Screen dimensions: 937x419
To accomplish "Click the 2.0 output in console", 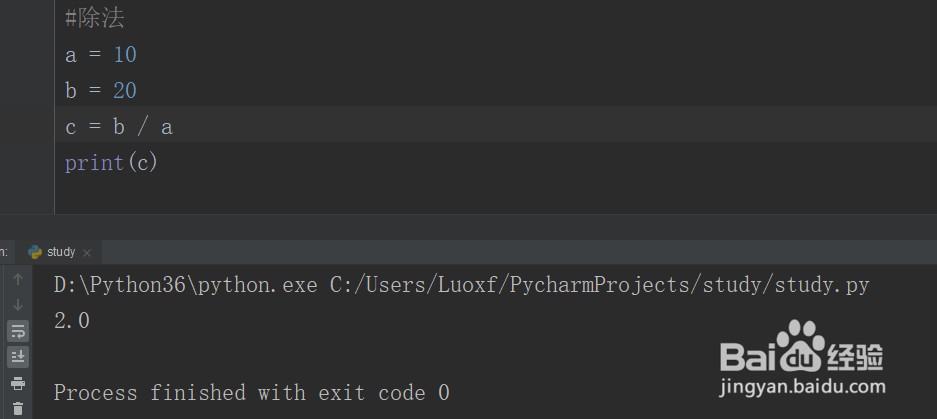I will [x=72, y=322].
